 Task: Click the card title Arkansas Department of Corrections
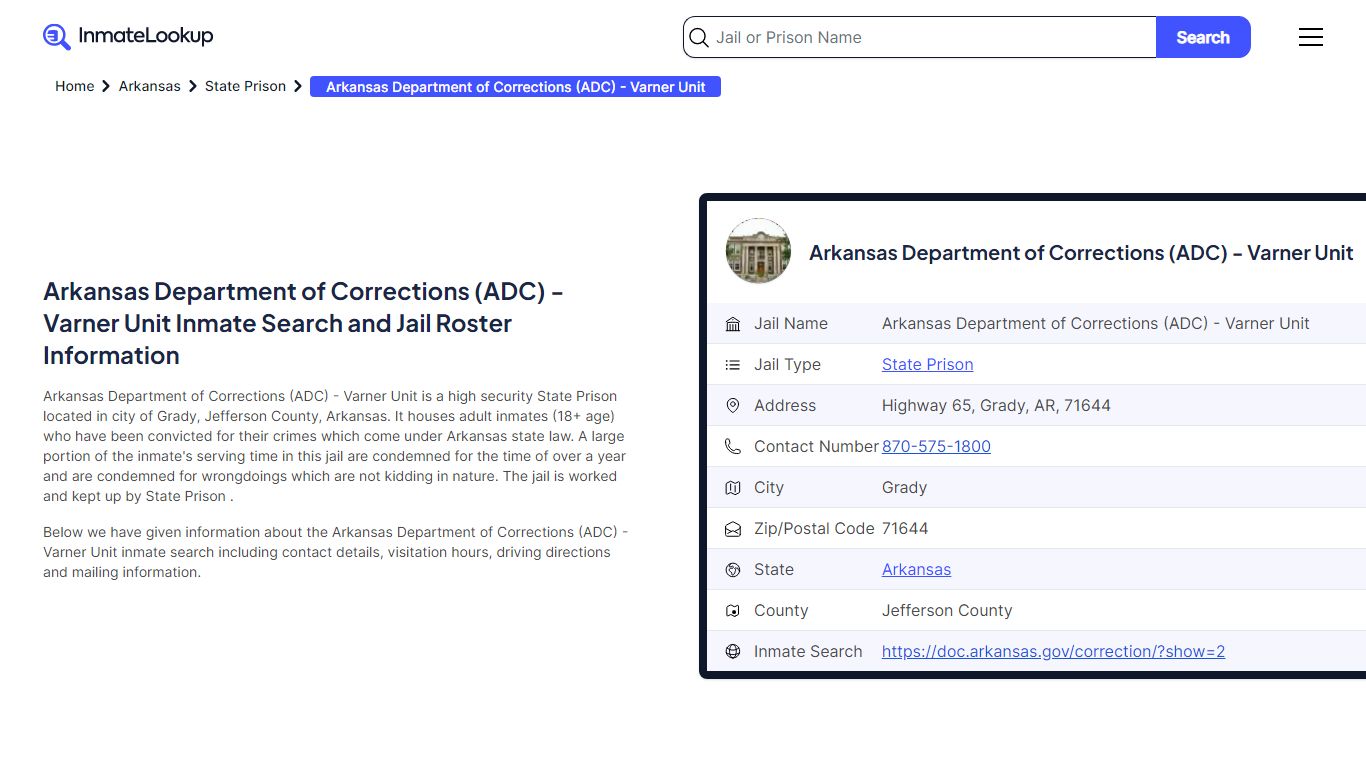pos(1081,253)
